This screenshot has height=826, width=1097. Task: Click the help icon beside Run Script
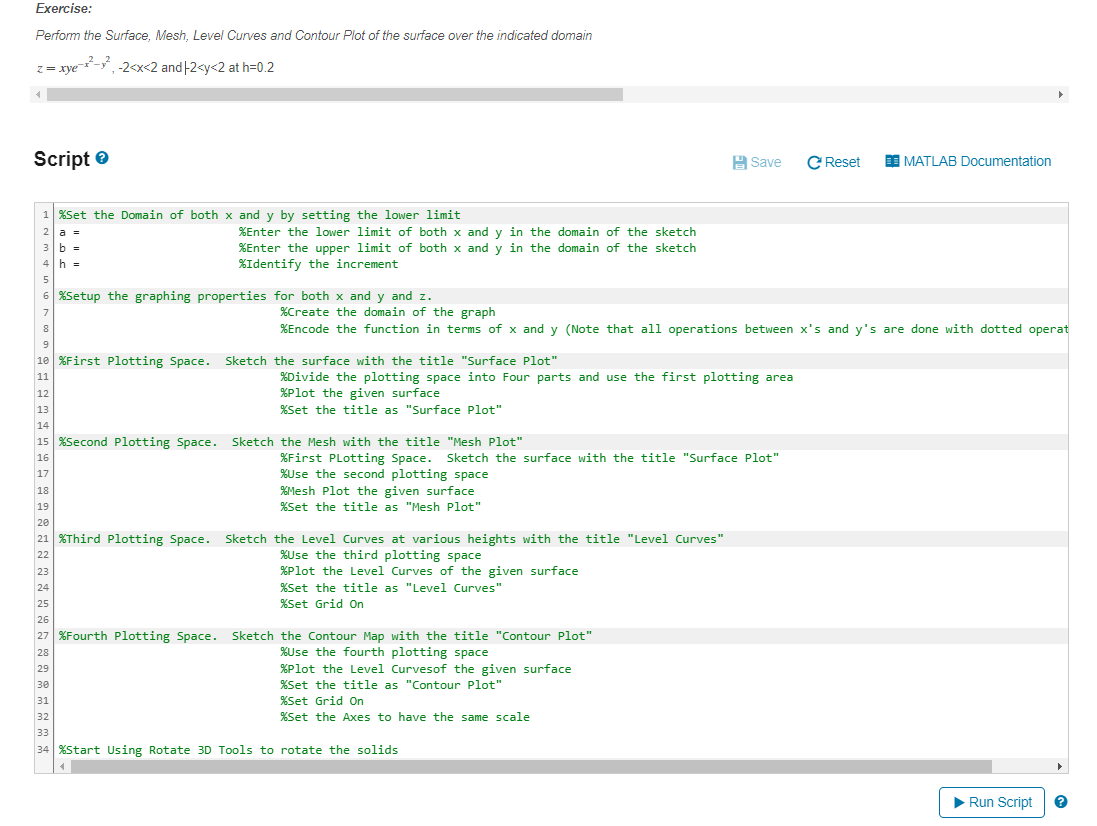tap(1061, 802)
